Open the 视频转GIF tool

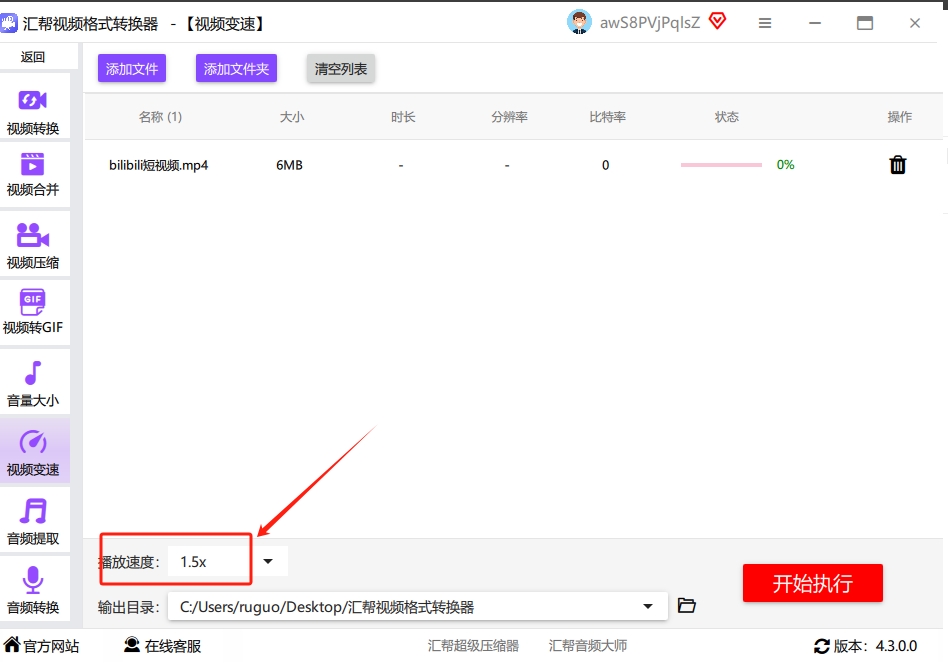(x=33, y=312)
